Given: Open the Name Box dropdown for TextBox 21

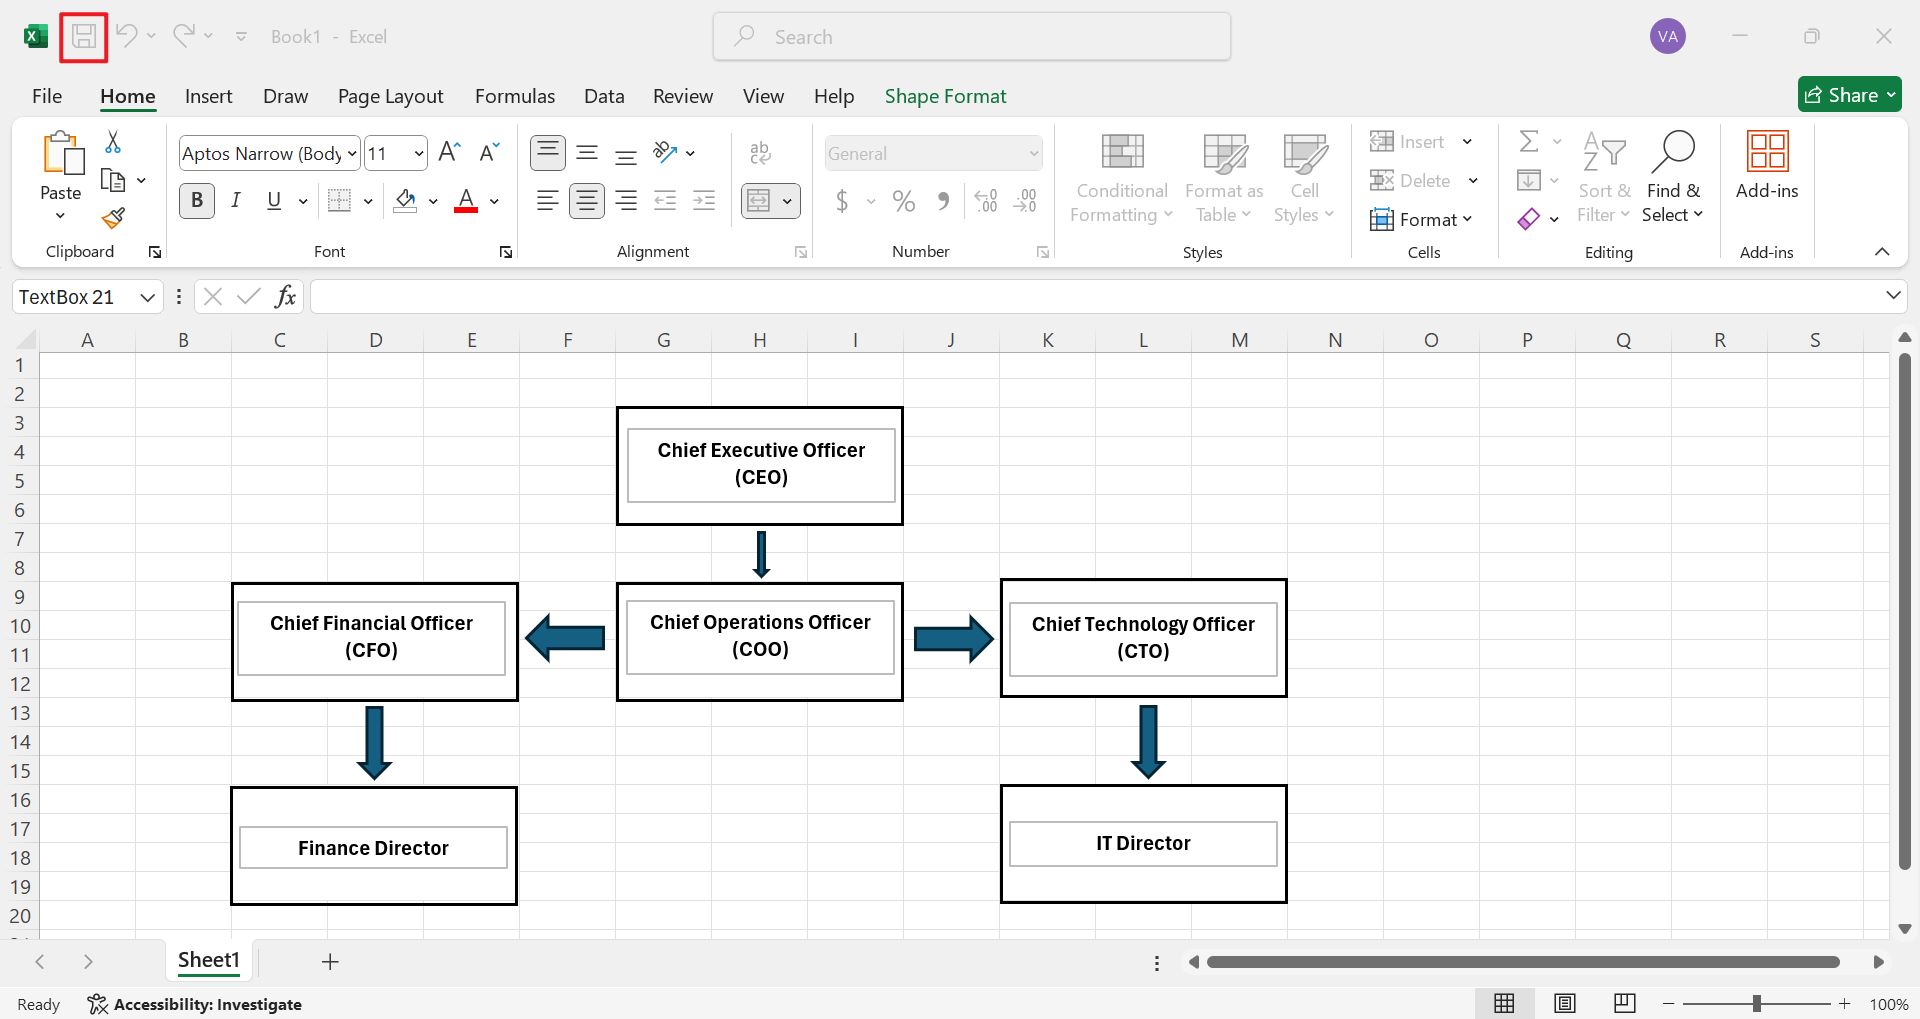Looking at the screenshot, I should click(x=146, y=296).
